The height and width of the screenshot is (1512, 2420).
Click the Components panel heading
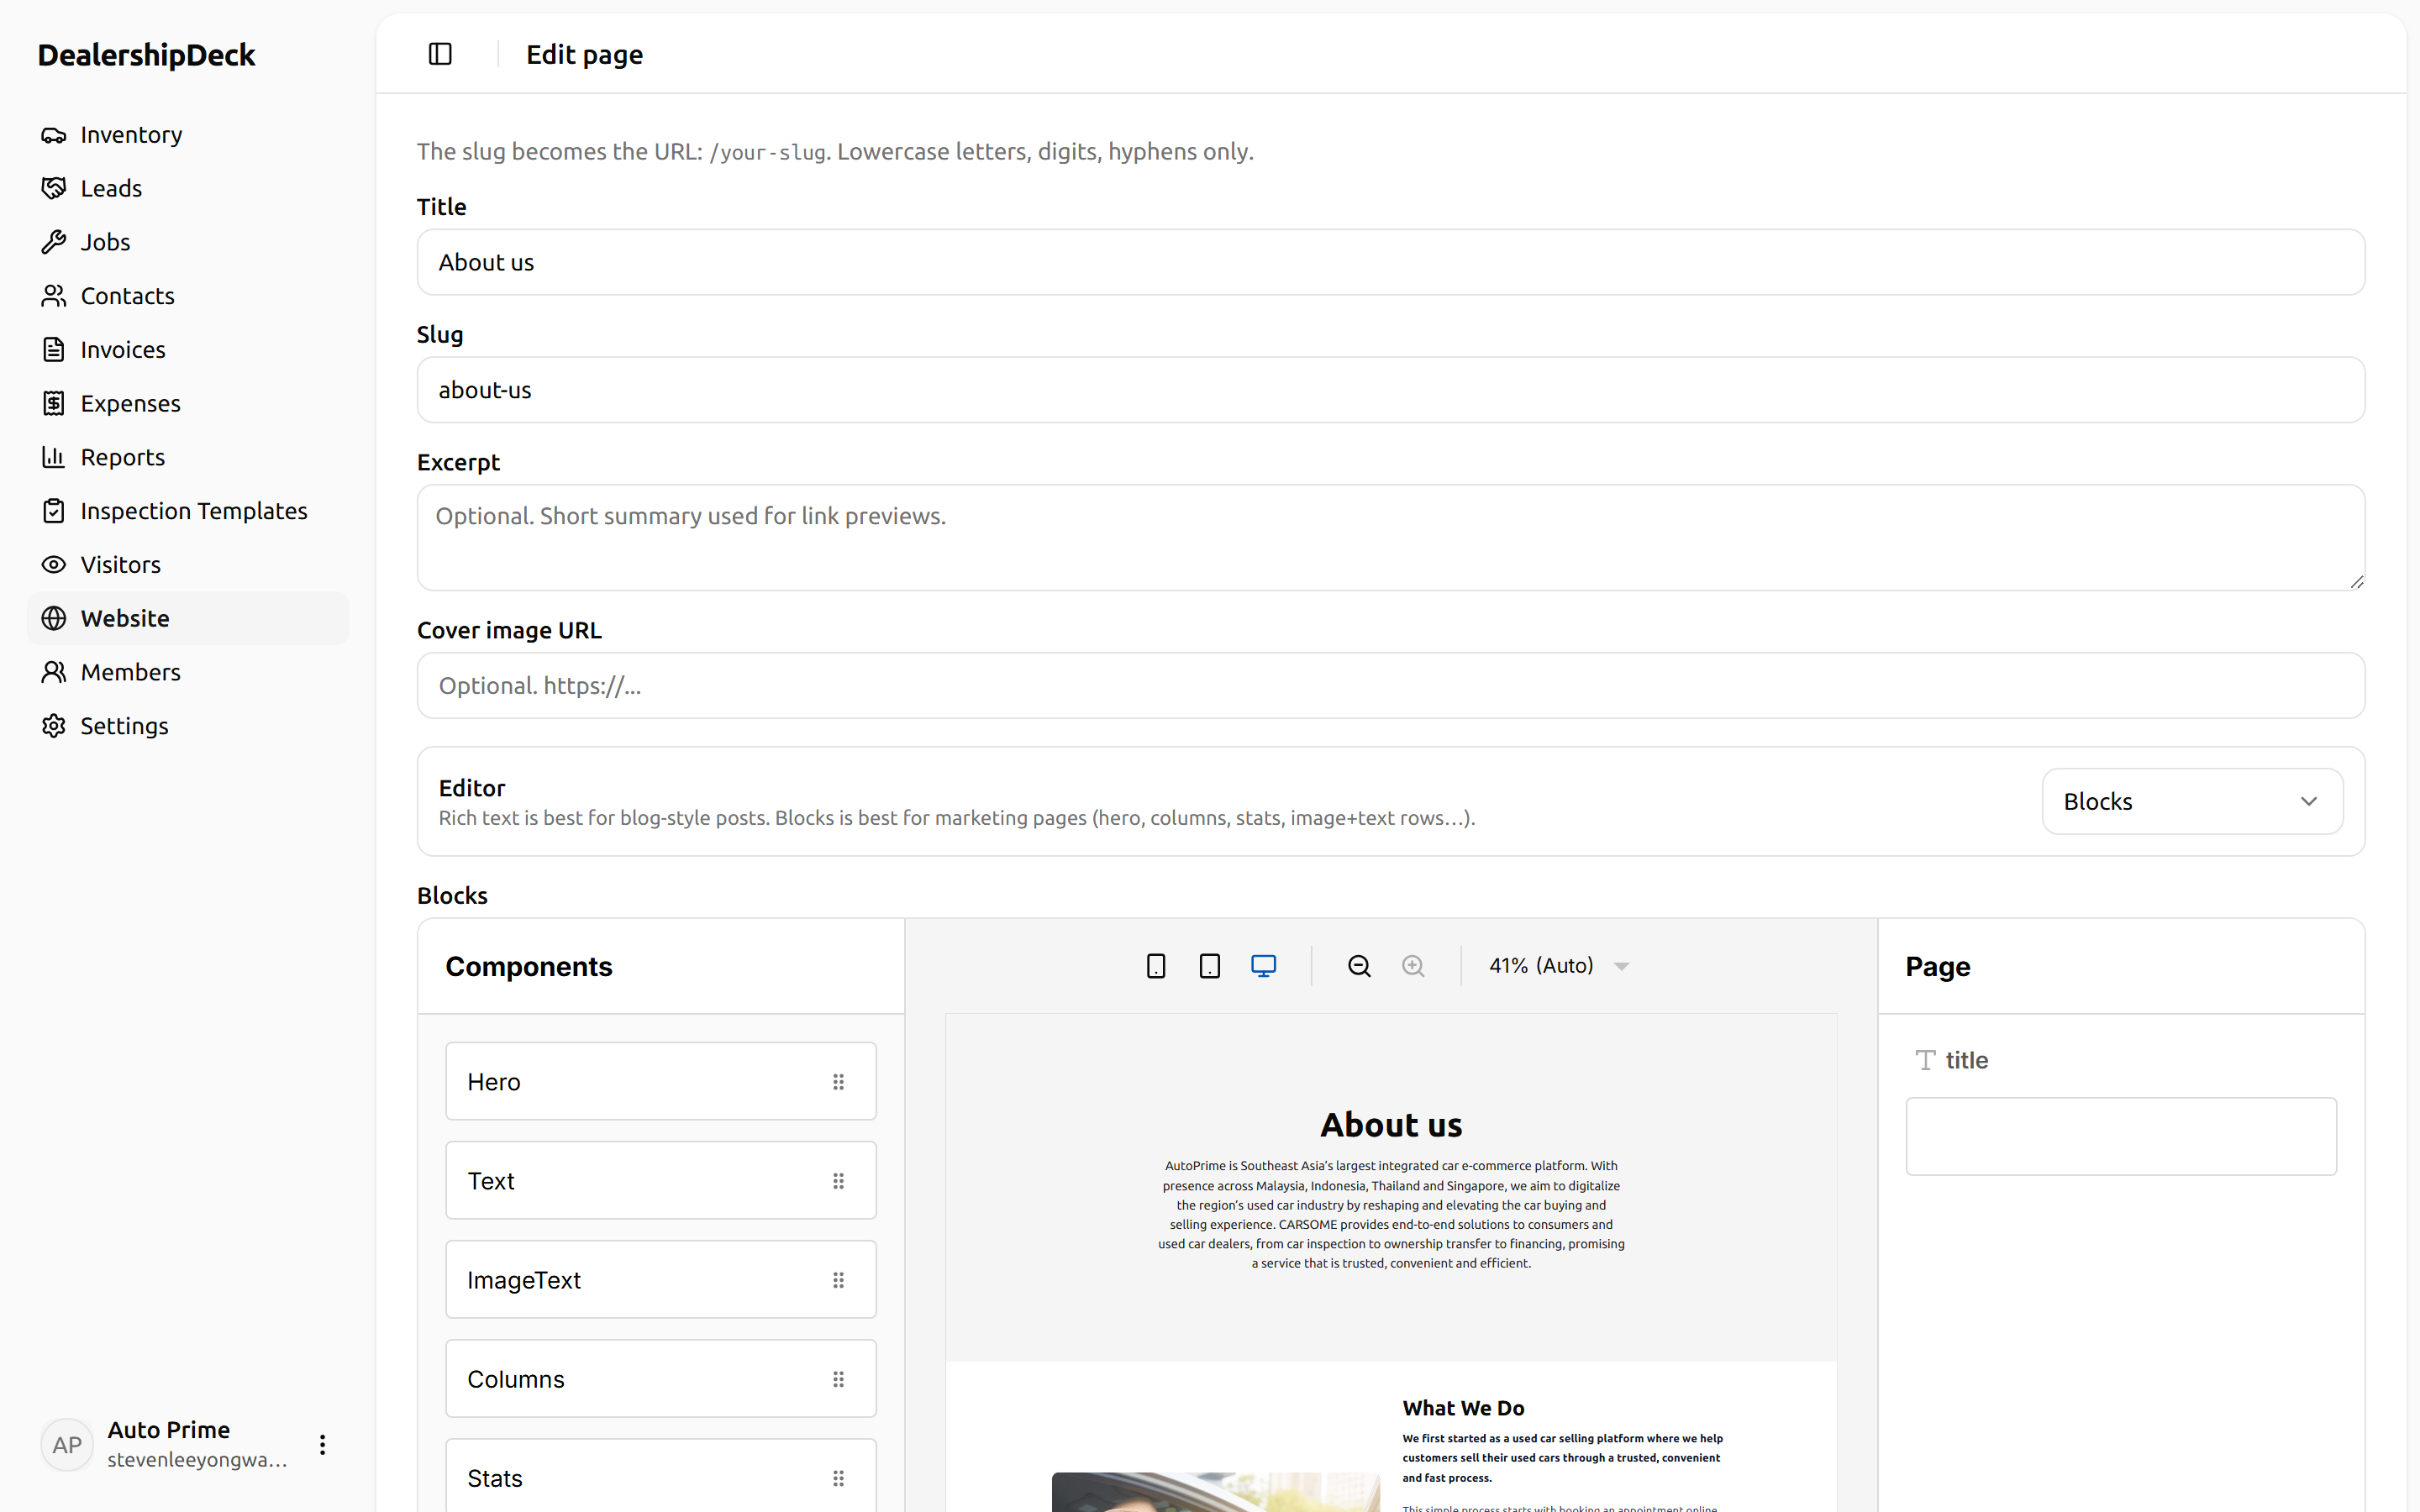pyautogui.click(x=529, y=967)
